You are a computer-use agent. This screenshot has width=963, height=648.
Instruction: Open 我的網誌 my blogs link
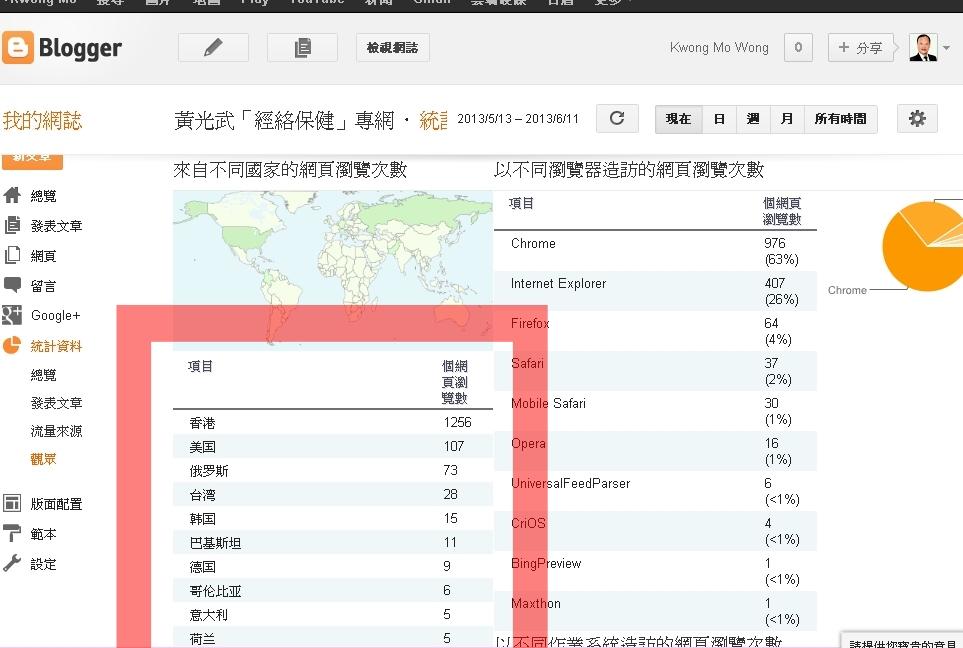point(42,120)
